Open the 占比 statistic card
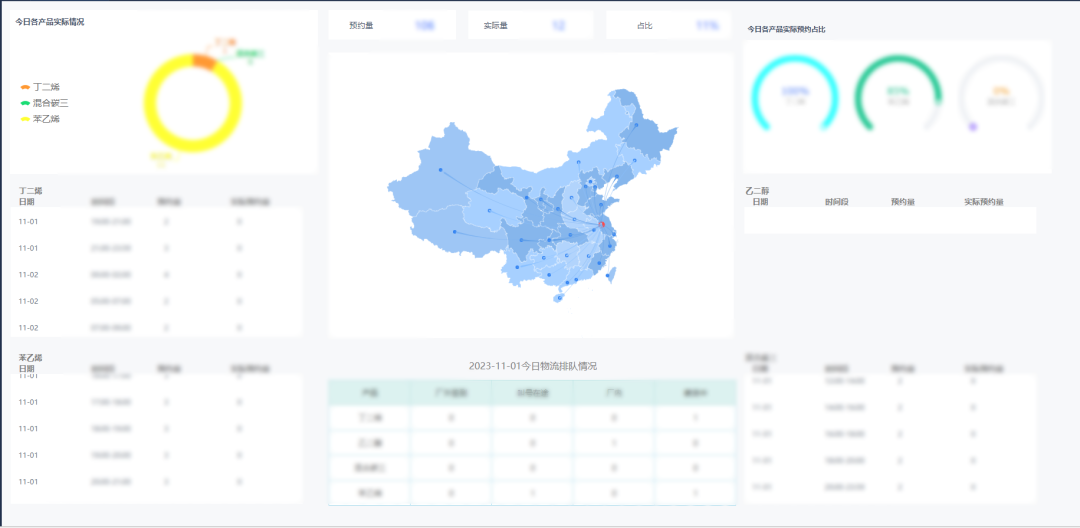The width and height of the screenshot is (1080, 528). (669, 25)
